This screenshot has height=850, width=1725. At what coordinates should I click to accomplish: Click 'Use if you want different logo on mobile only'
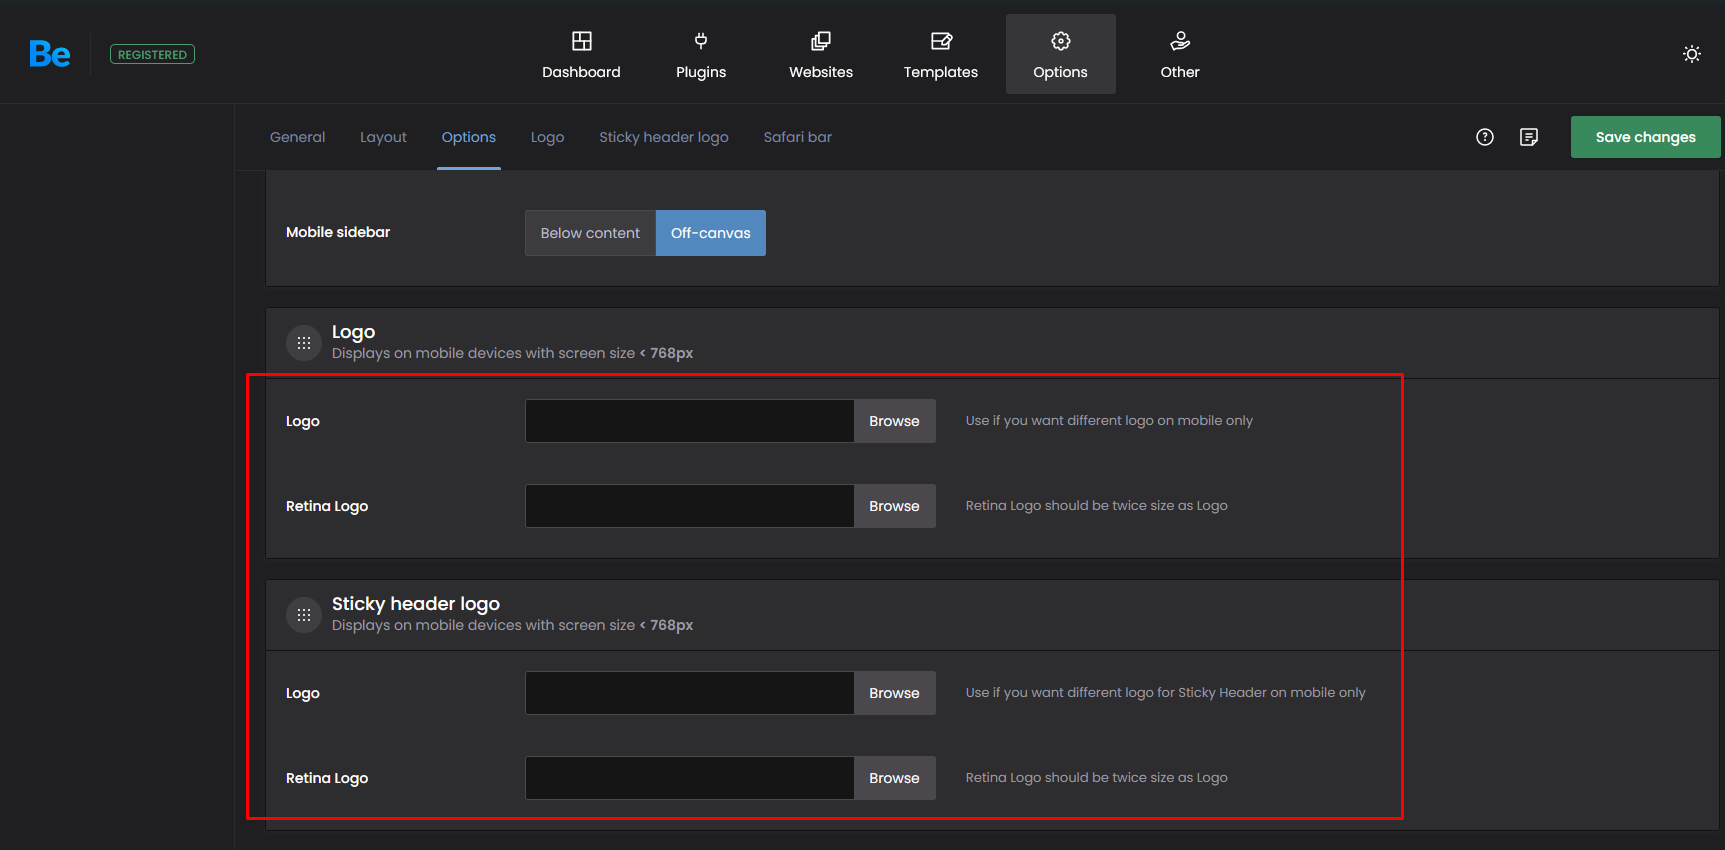click(x=1109, y=421)
